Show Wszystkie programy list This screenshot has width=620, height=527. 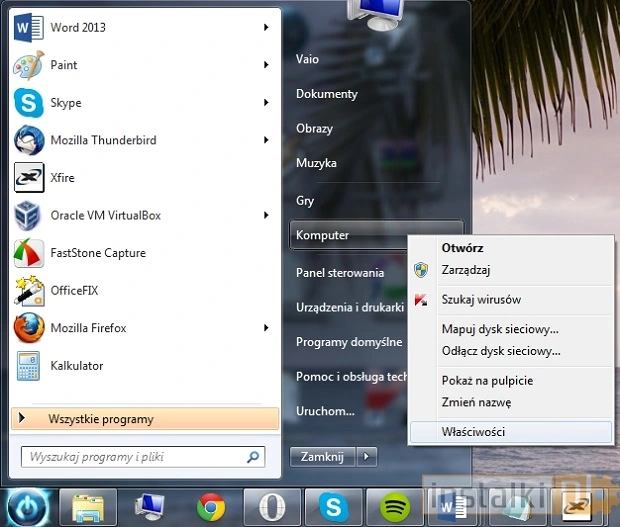[145, 419]
